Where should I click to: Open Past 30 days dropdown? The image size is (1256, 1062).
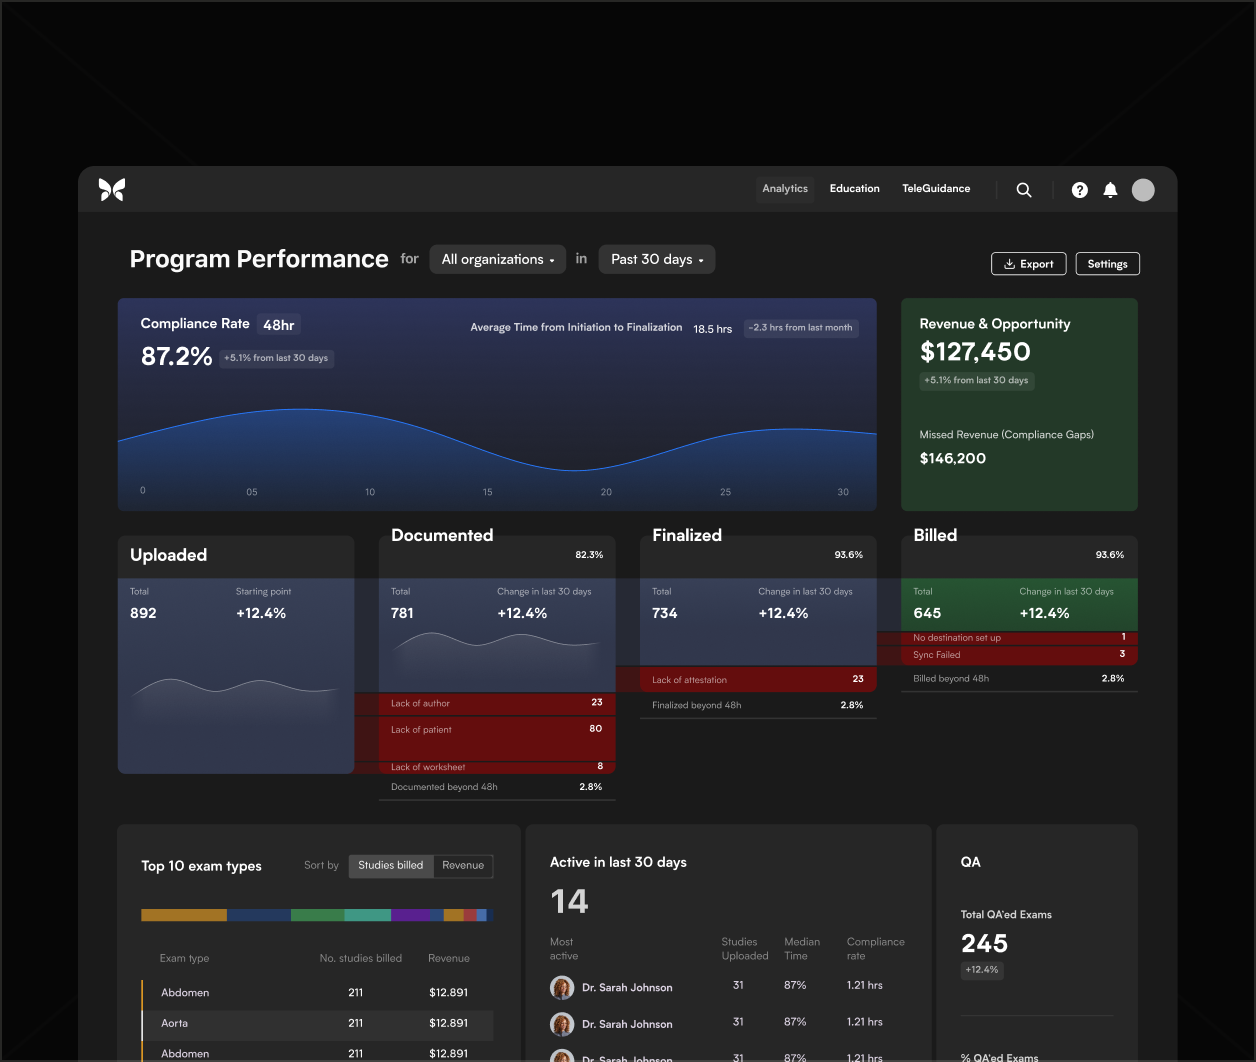click(657, 260)
